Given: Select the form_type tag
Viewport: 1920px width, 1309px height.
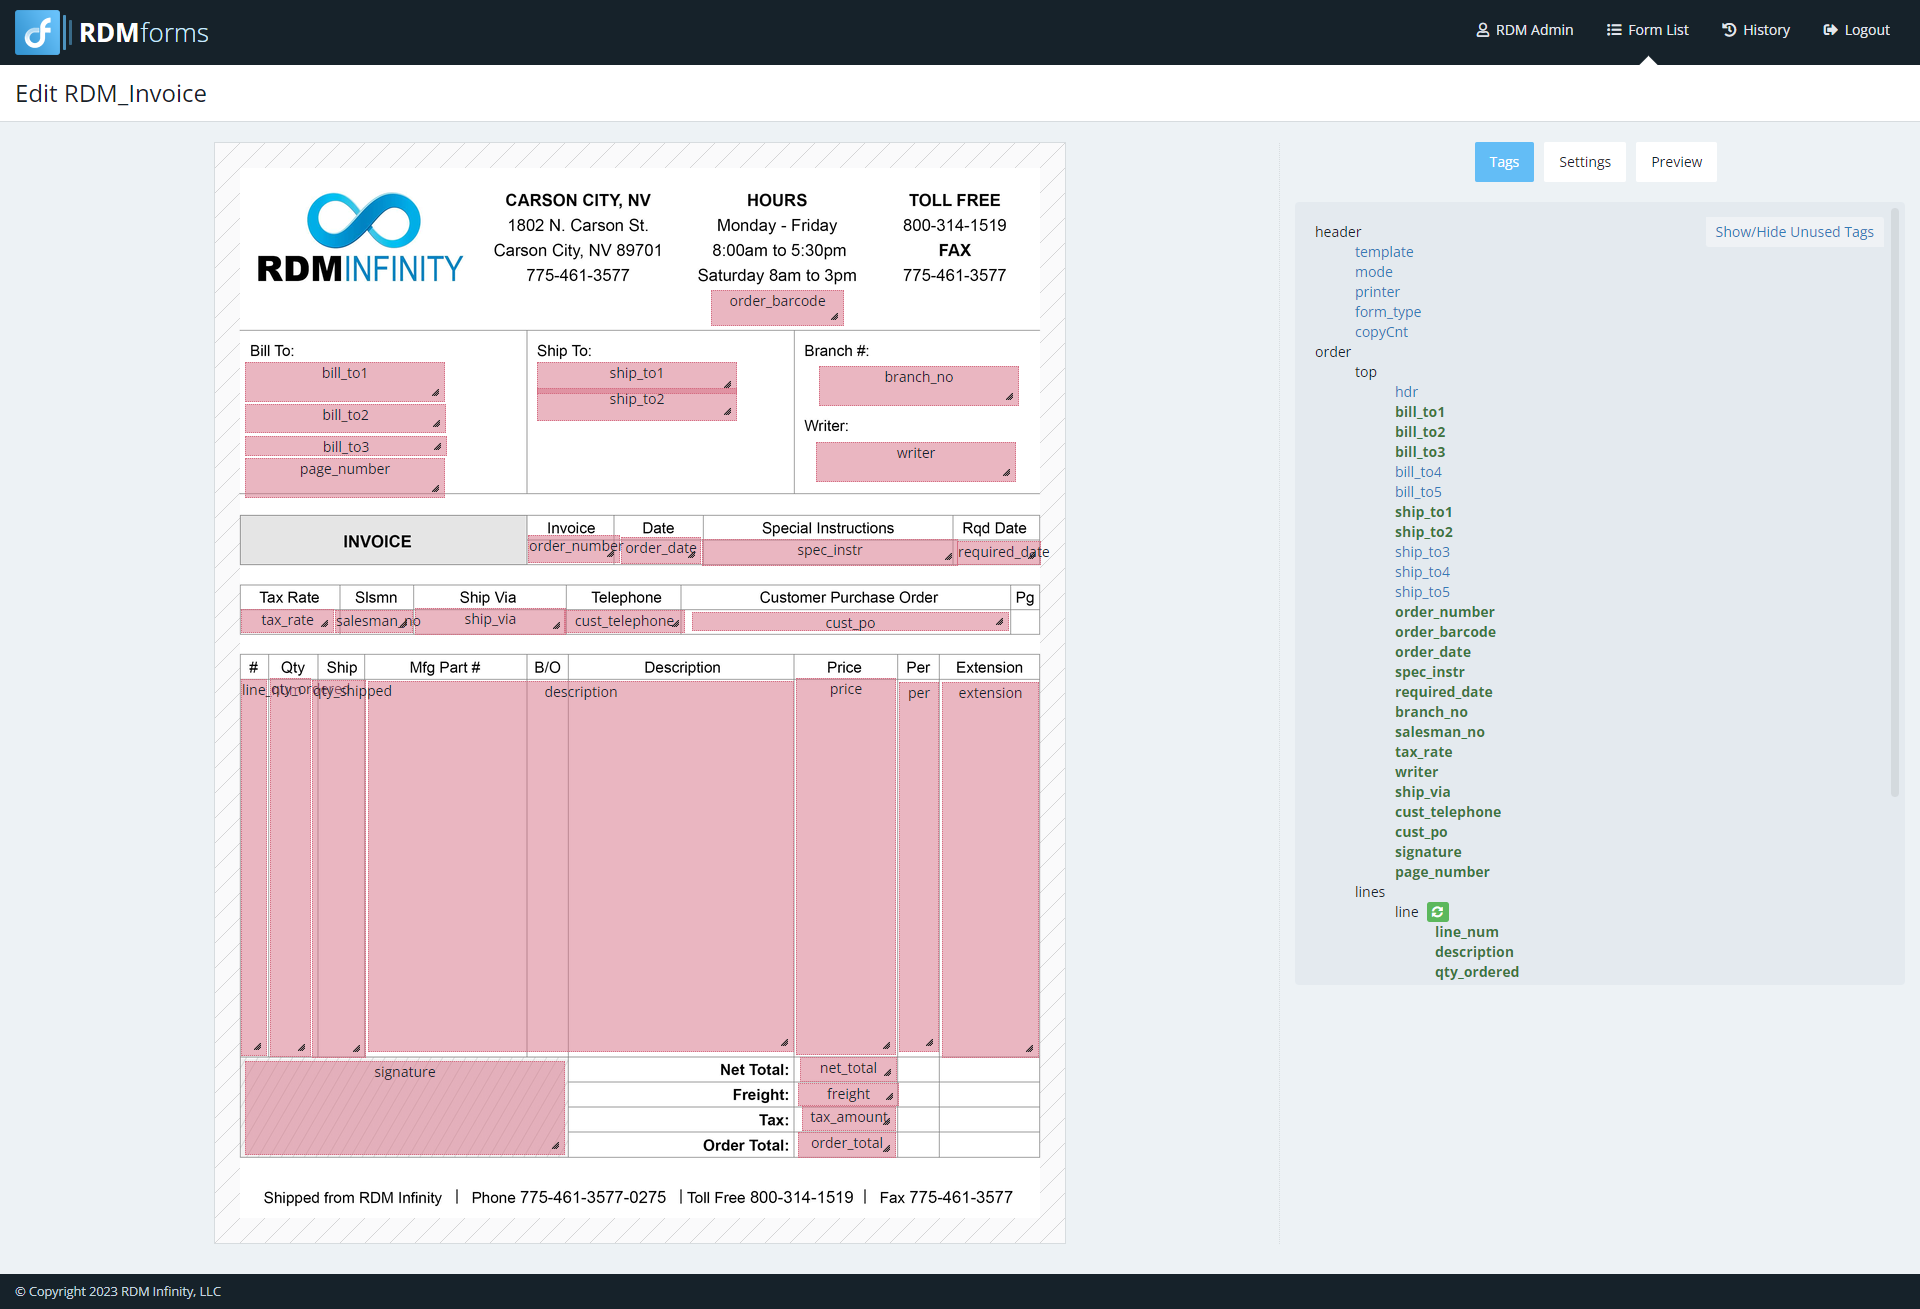Looking at the screenshot, I should (x=1388, y=312).
